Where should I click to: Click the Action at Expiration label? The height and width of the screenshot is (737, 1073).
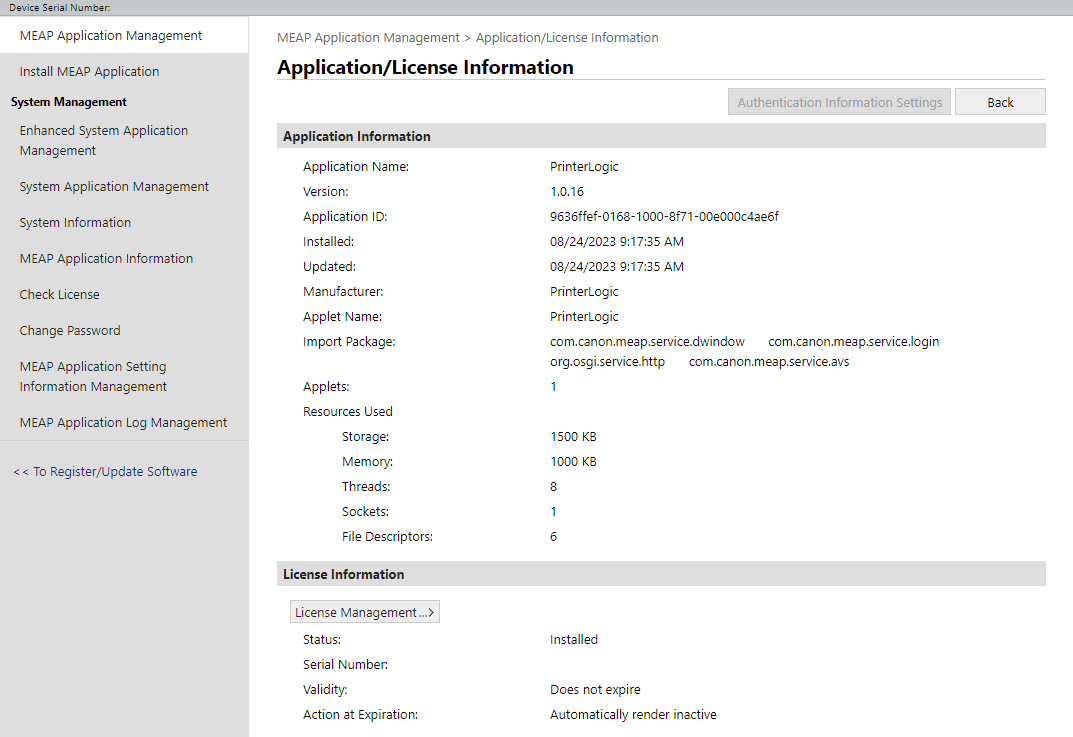(x=360, y=714)
